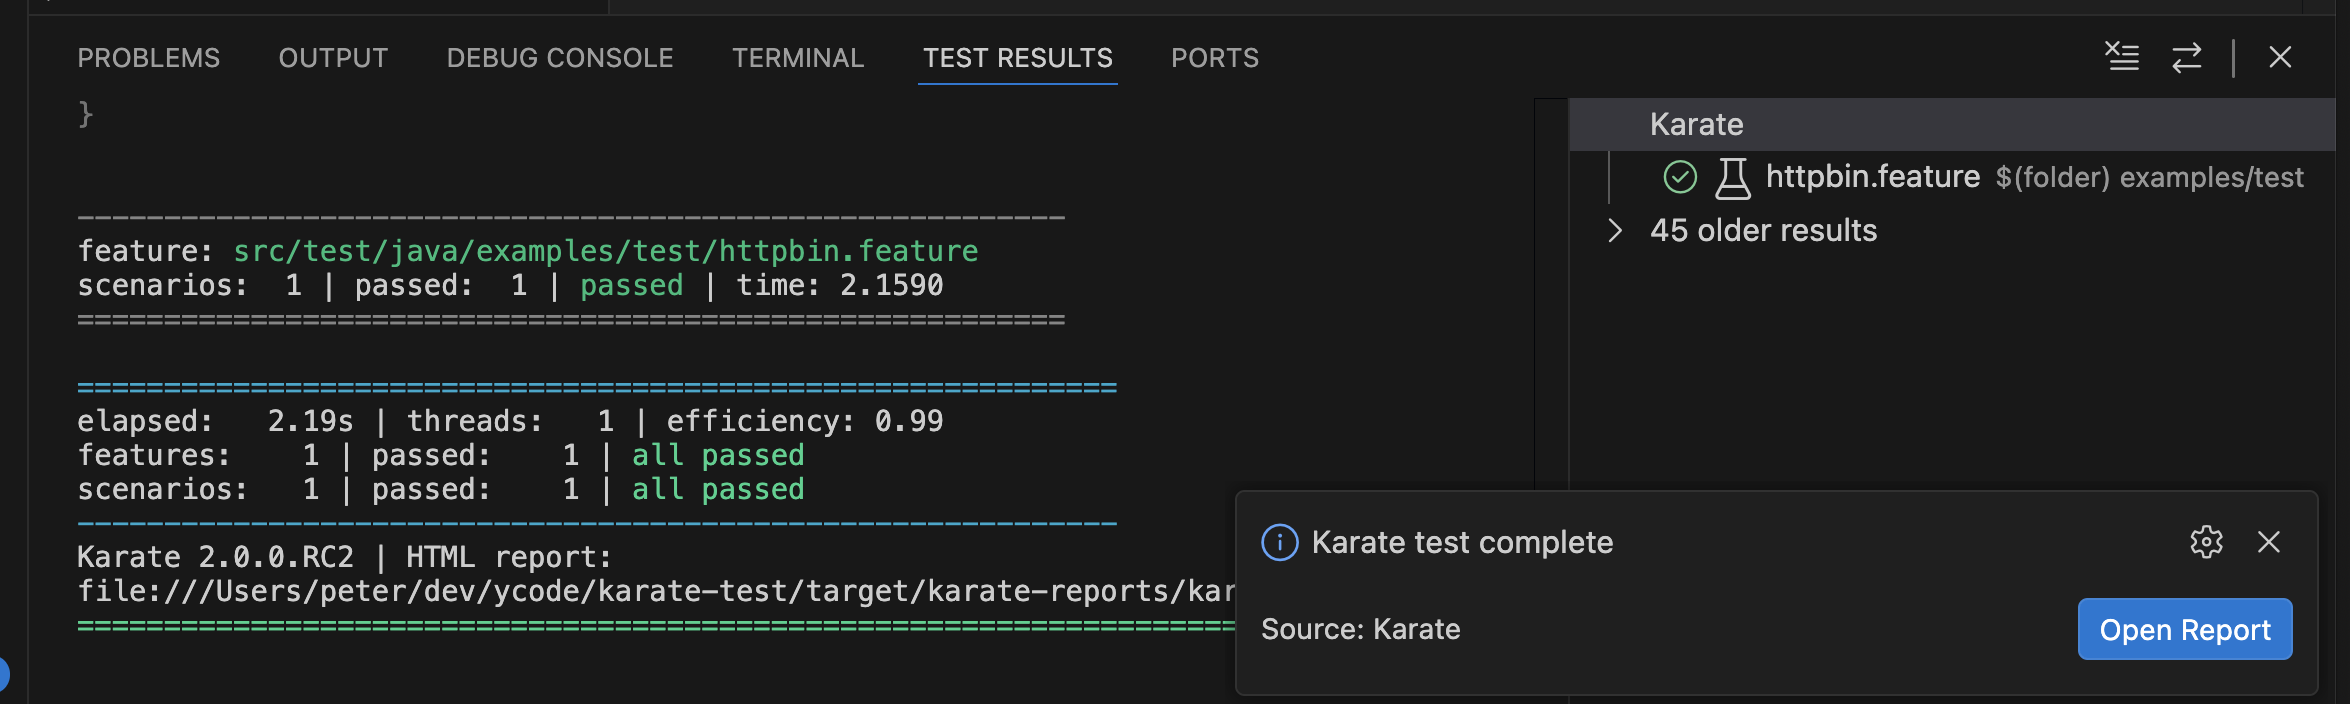
Task: Select the TEST RESULTS tab
Action: point(1017,58)
